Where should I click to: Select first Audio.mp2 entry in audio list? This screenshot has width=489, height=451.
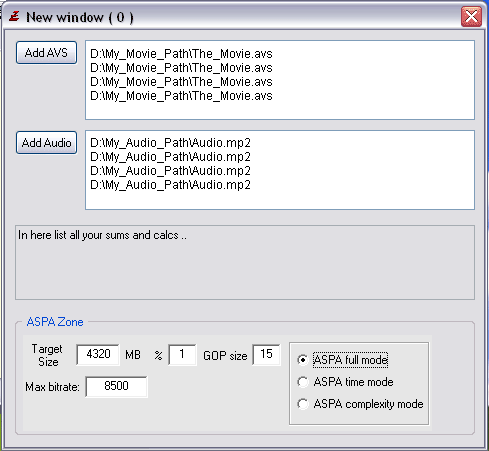point(170,143)
